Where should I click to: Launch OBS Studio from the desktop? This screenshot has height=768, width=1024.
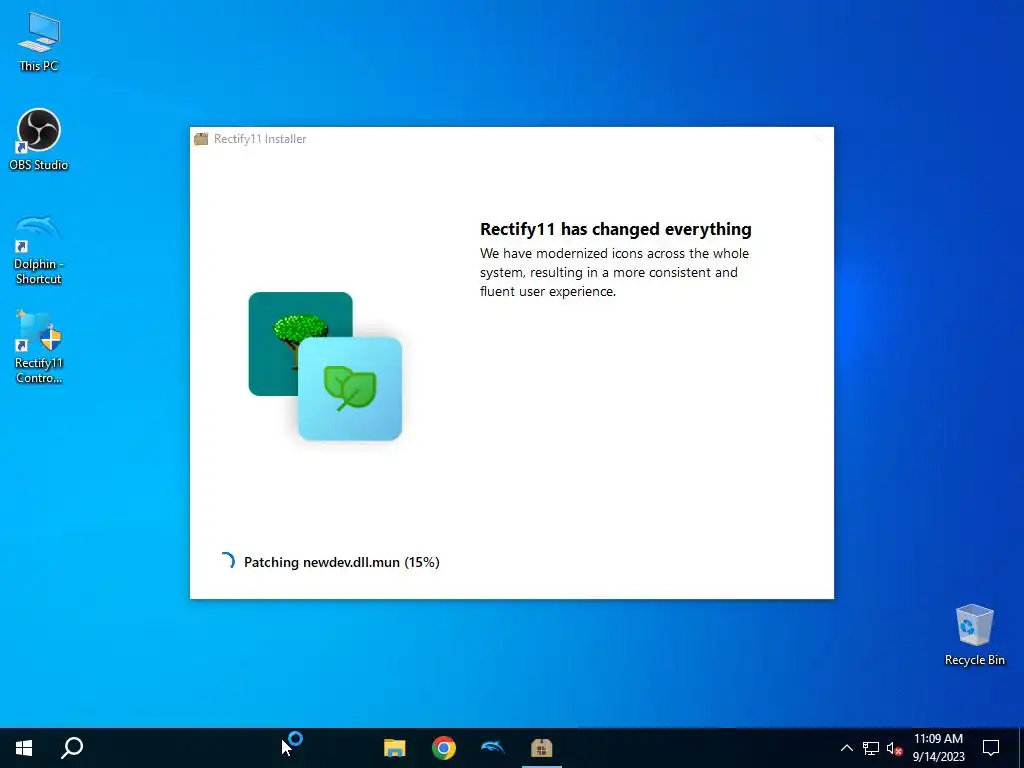(x=39, y=140)
